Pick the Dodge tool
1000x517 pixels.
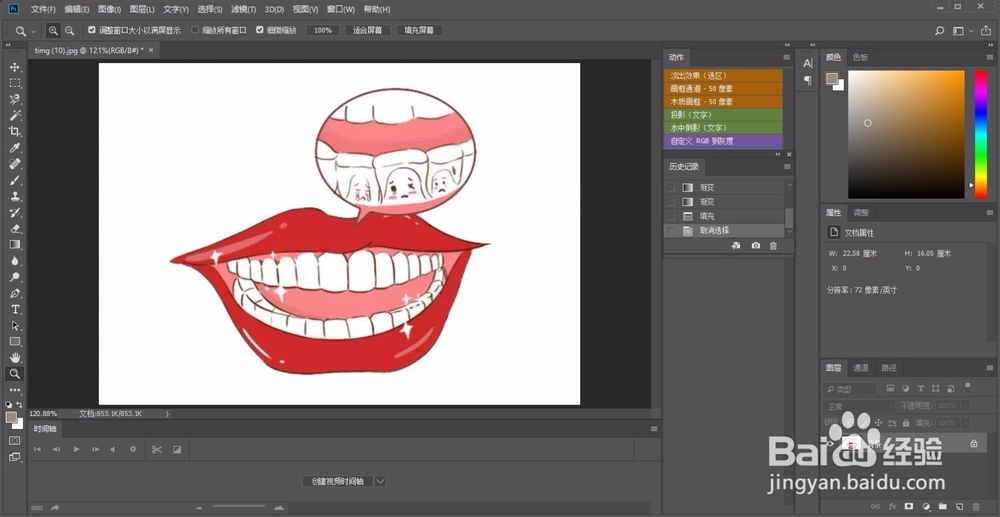point(15,277)
